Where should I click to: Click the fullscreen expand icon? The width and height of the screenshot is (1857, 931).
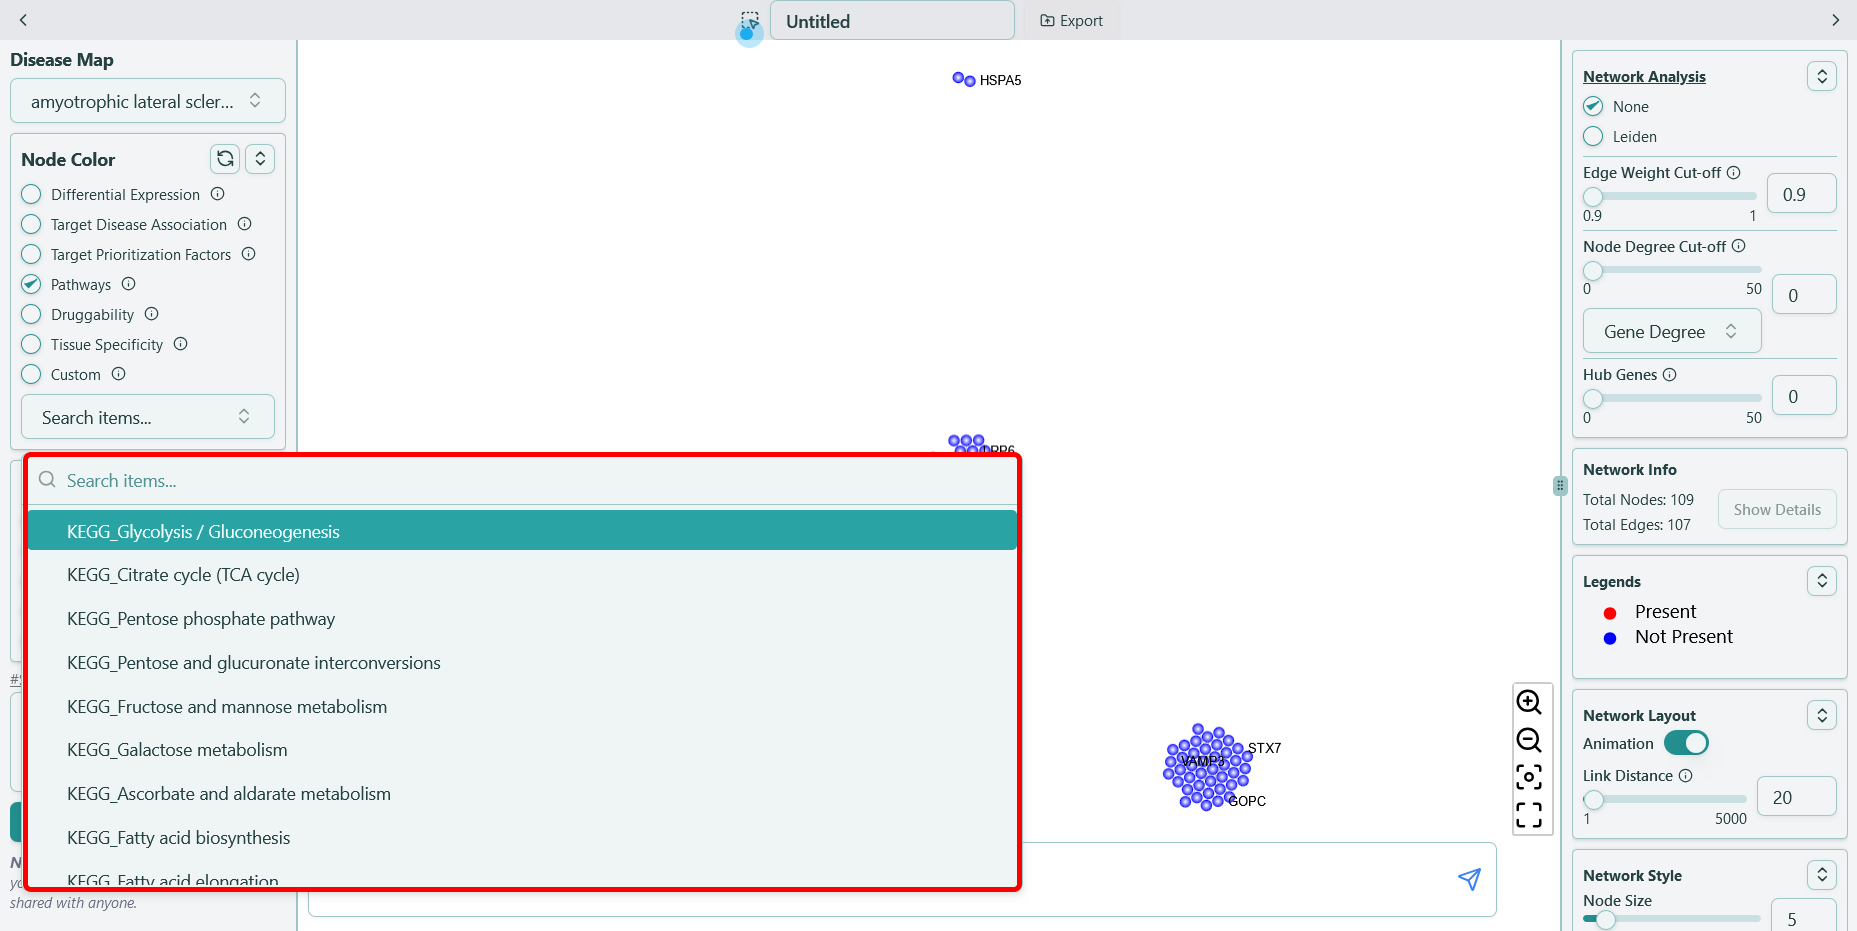pos(1528,815)
